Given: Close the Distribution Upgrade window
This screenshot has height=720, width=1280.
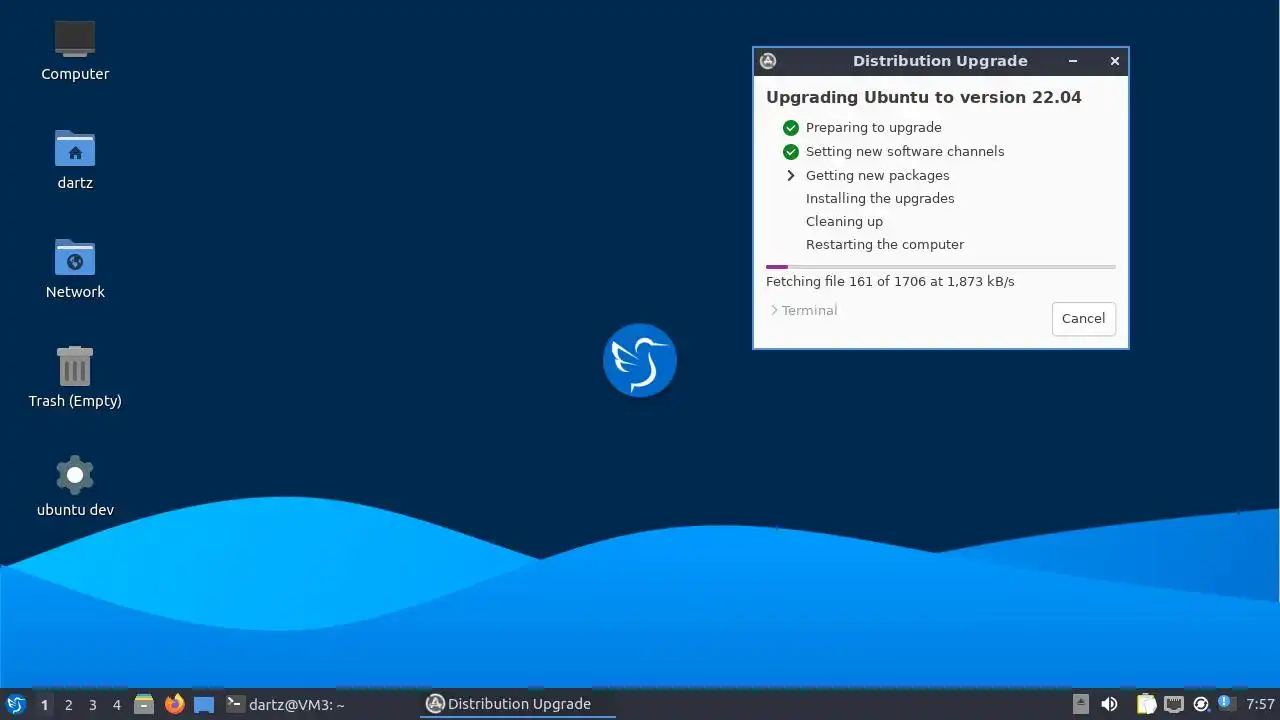Looking at the screenshot, I should (x=1115, y=61).
